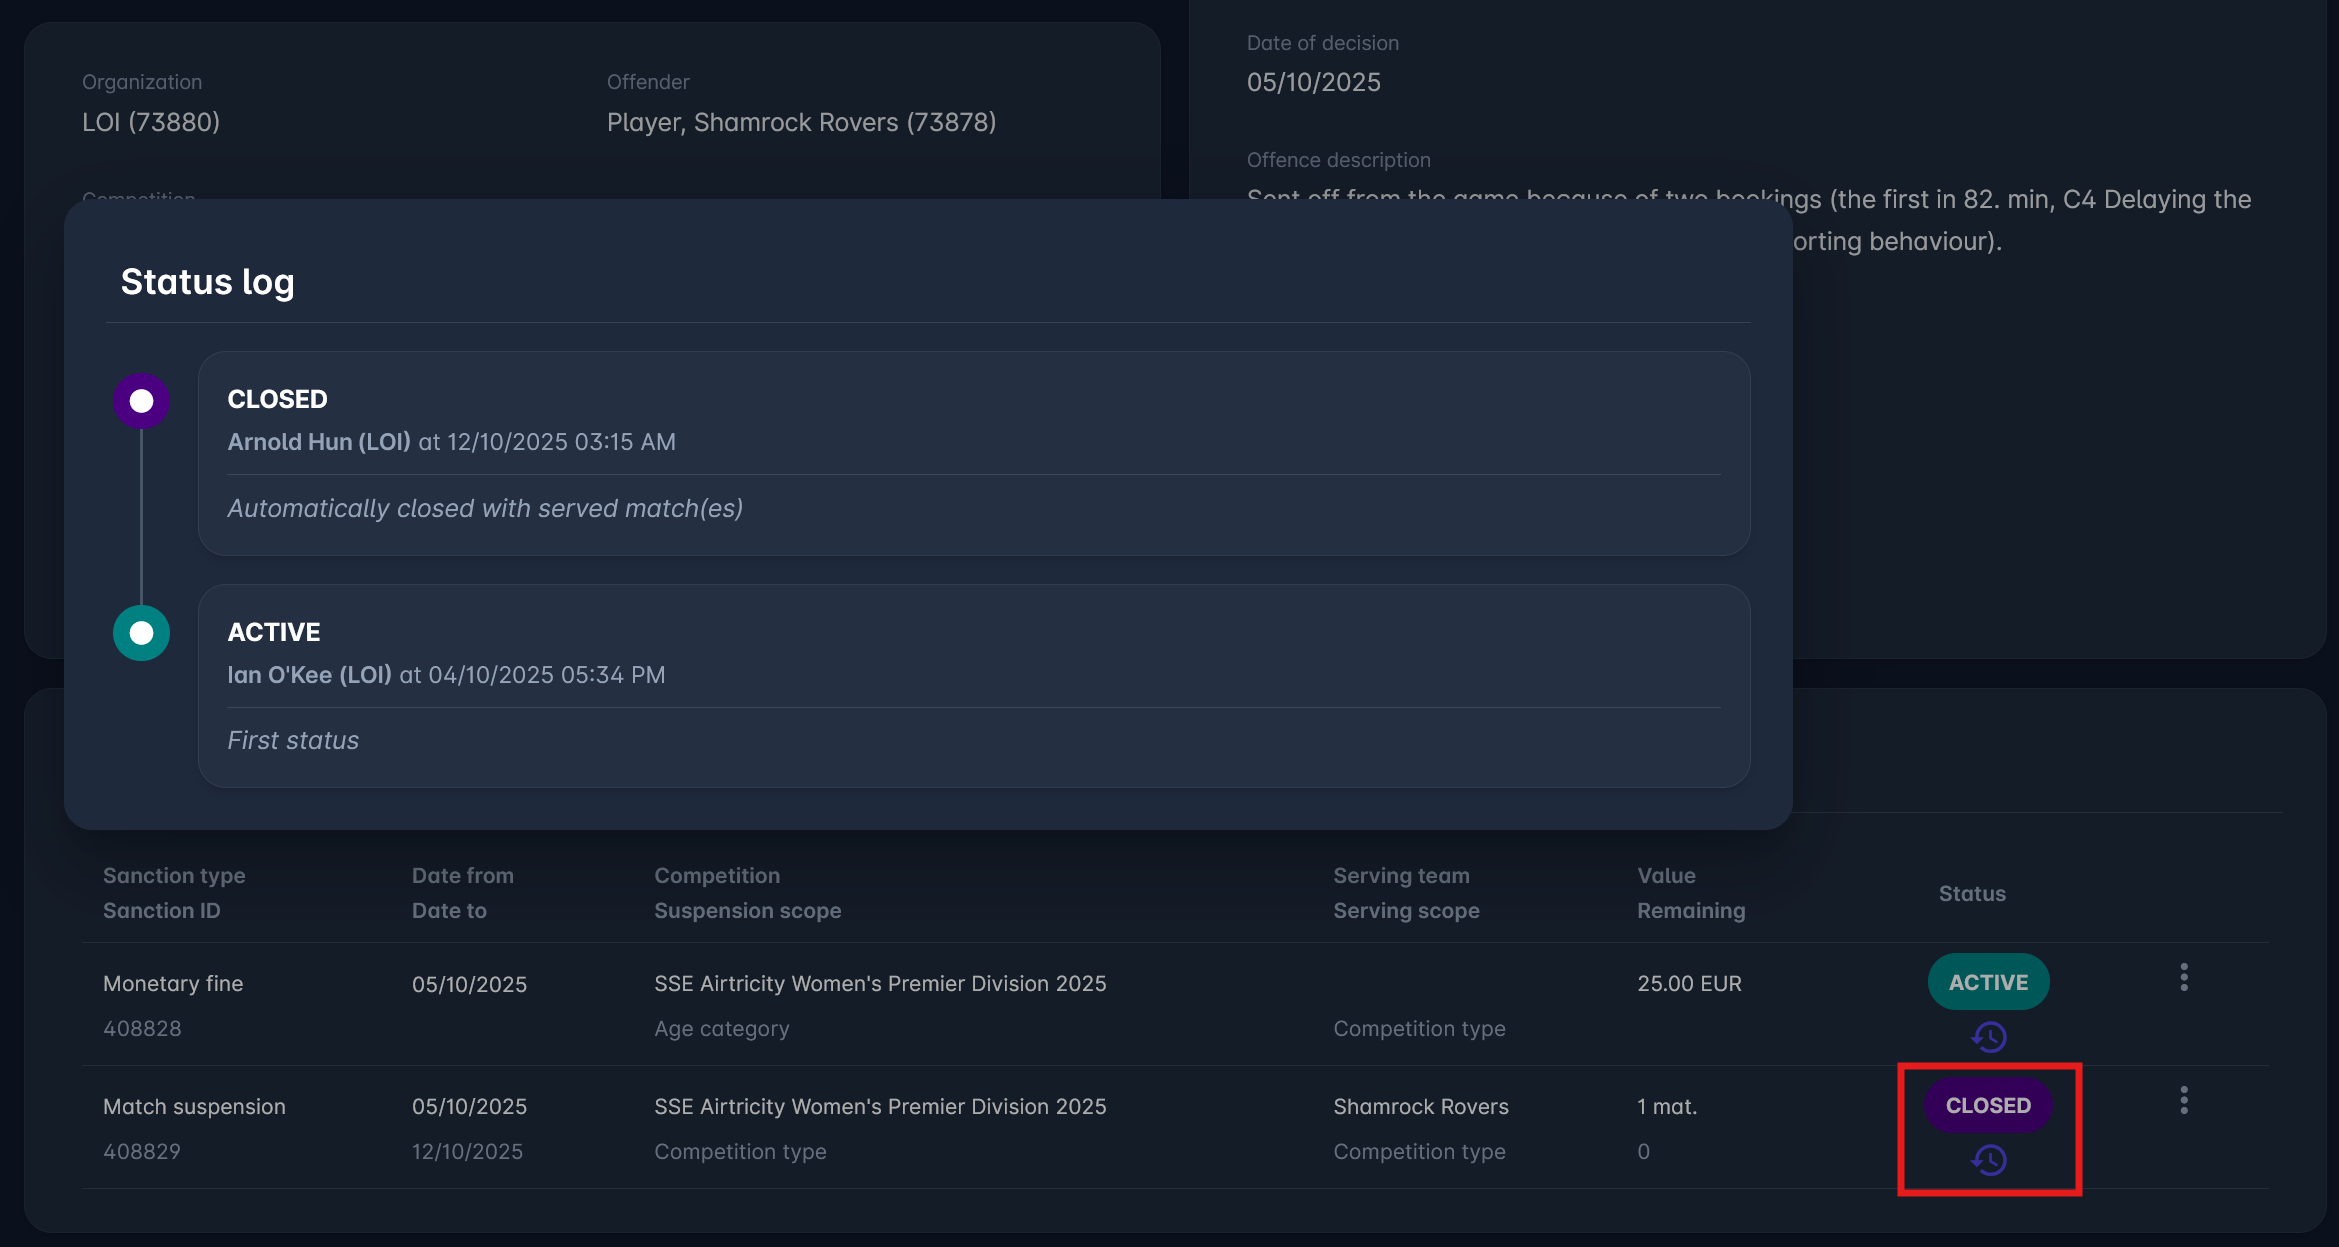Viewport: 2339px width, 1247px height.
Task: Click the Status log heading
Action: pyautogui.click(x=207, y=282)
